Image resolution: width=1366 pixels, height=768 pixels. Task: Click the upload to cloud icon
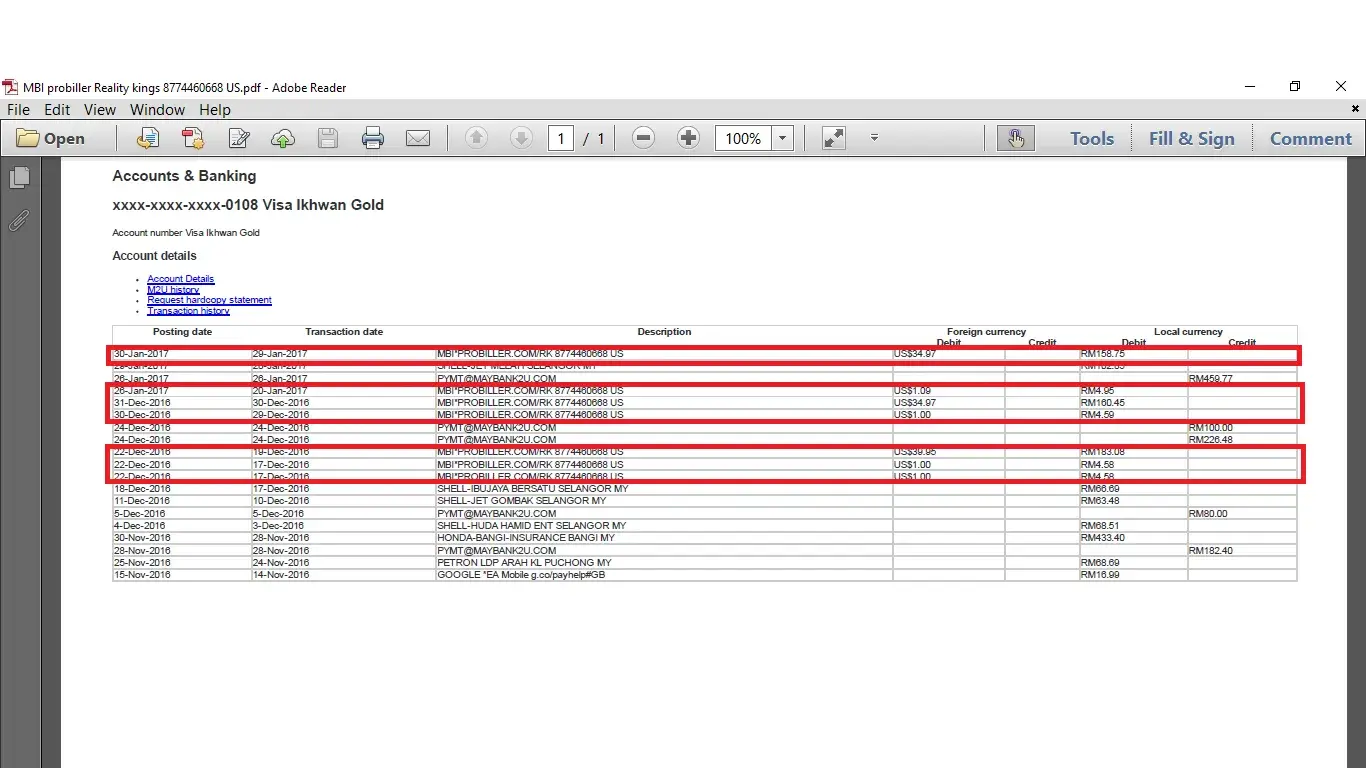tap(283, 139)
